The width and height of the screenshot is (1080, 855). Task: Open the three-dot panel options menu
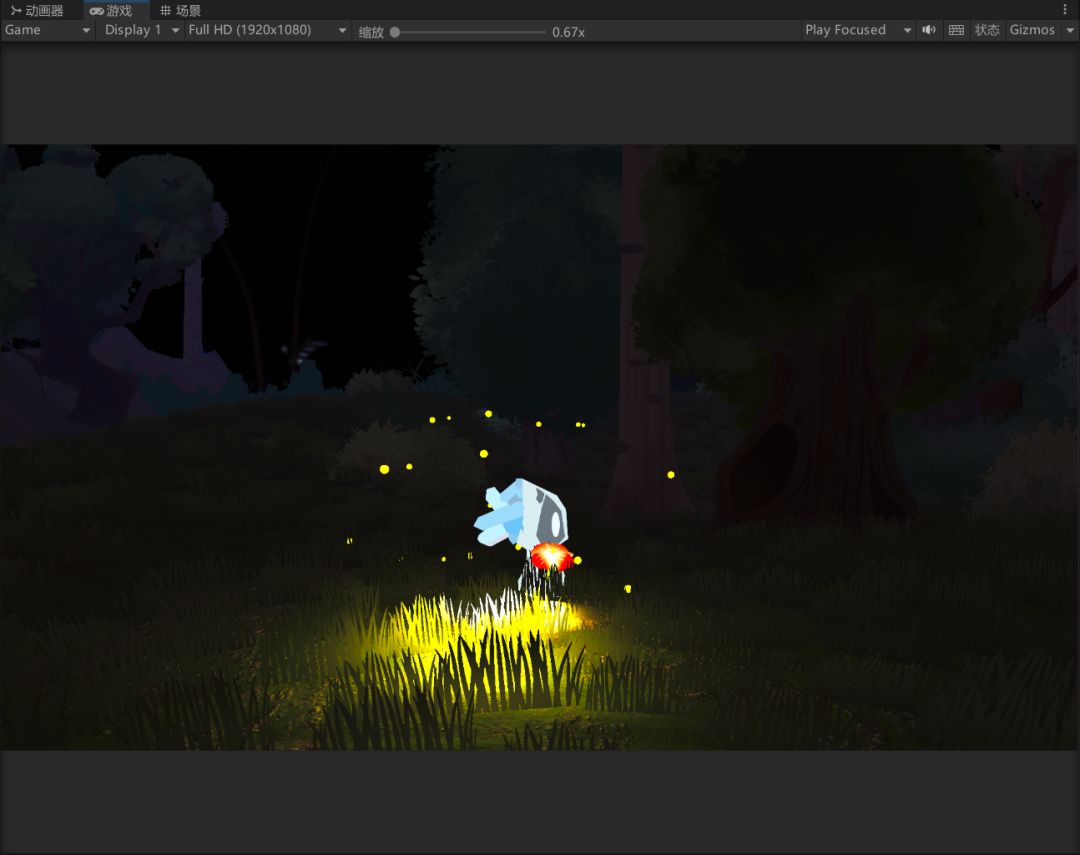1064,9
